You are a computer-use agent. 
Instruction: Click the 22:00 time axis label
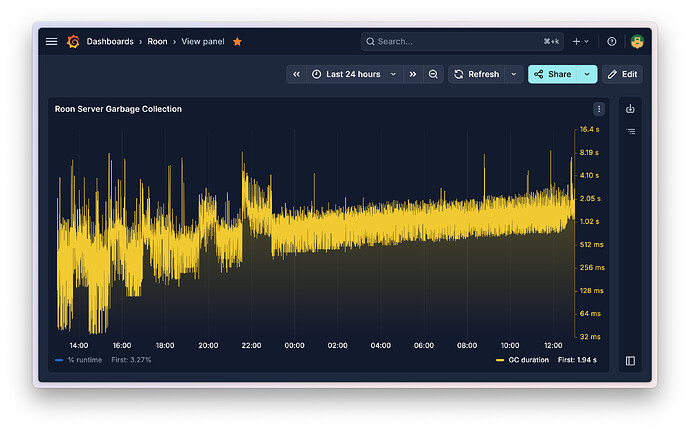point(251,345)
